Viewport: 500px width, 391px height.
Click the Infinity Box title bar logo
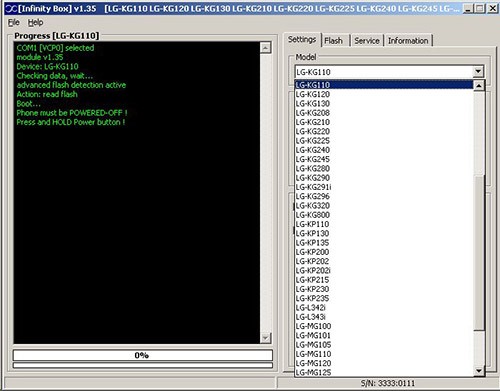pyautogui.click(x=11, y=9)
